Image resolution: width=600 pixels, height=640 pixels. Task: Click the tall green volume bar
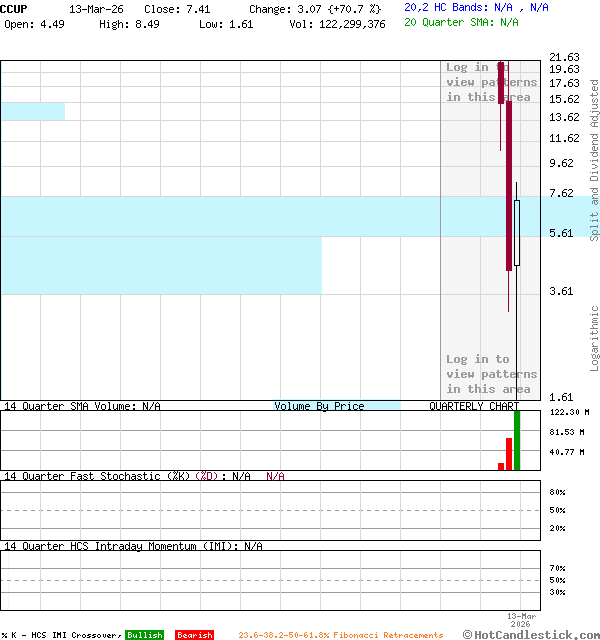click(517, 440)
